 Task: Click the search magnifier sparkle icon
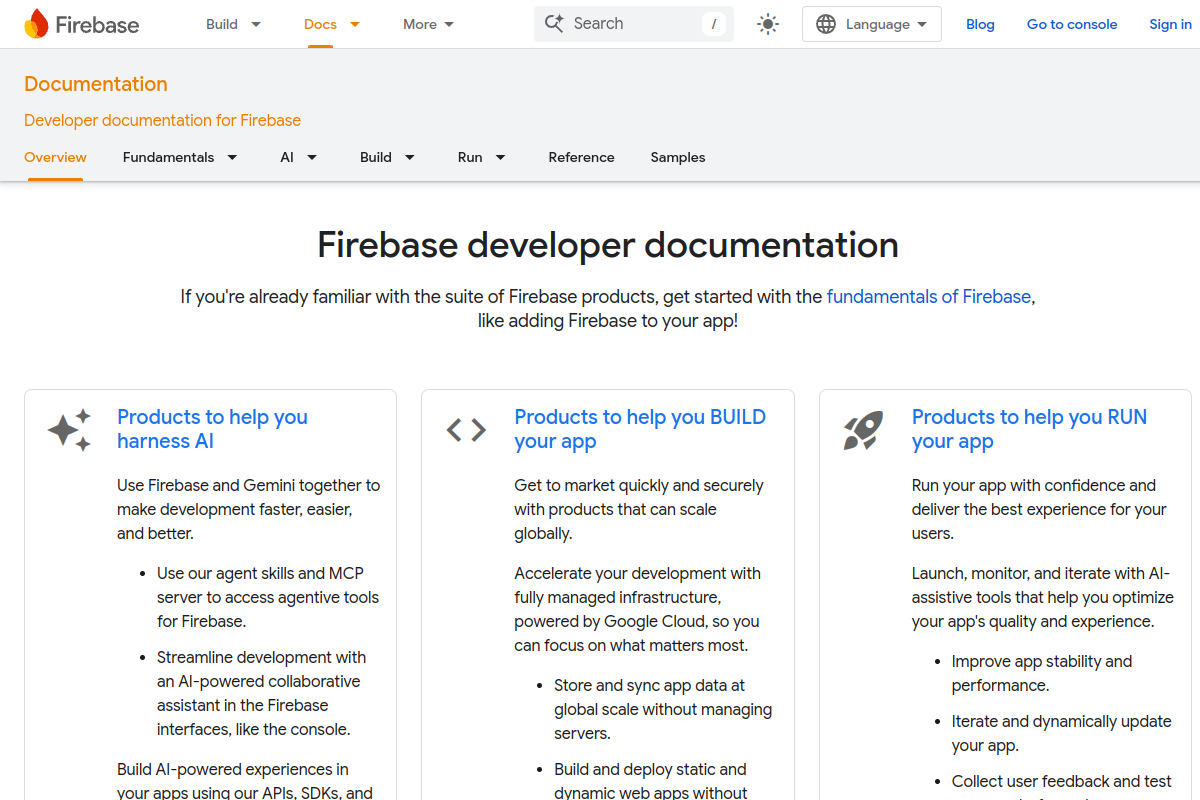(554, 23)
